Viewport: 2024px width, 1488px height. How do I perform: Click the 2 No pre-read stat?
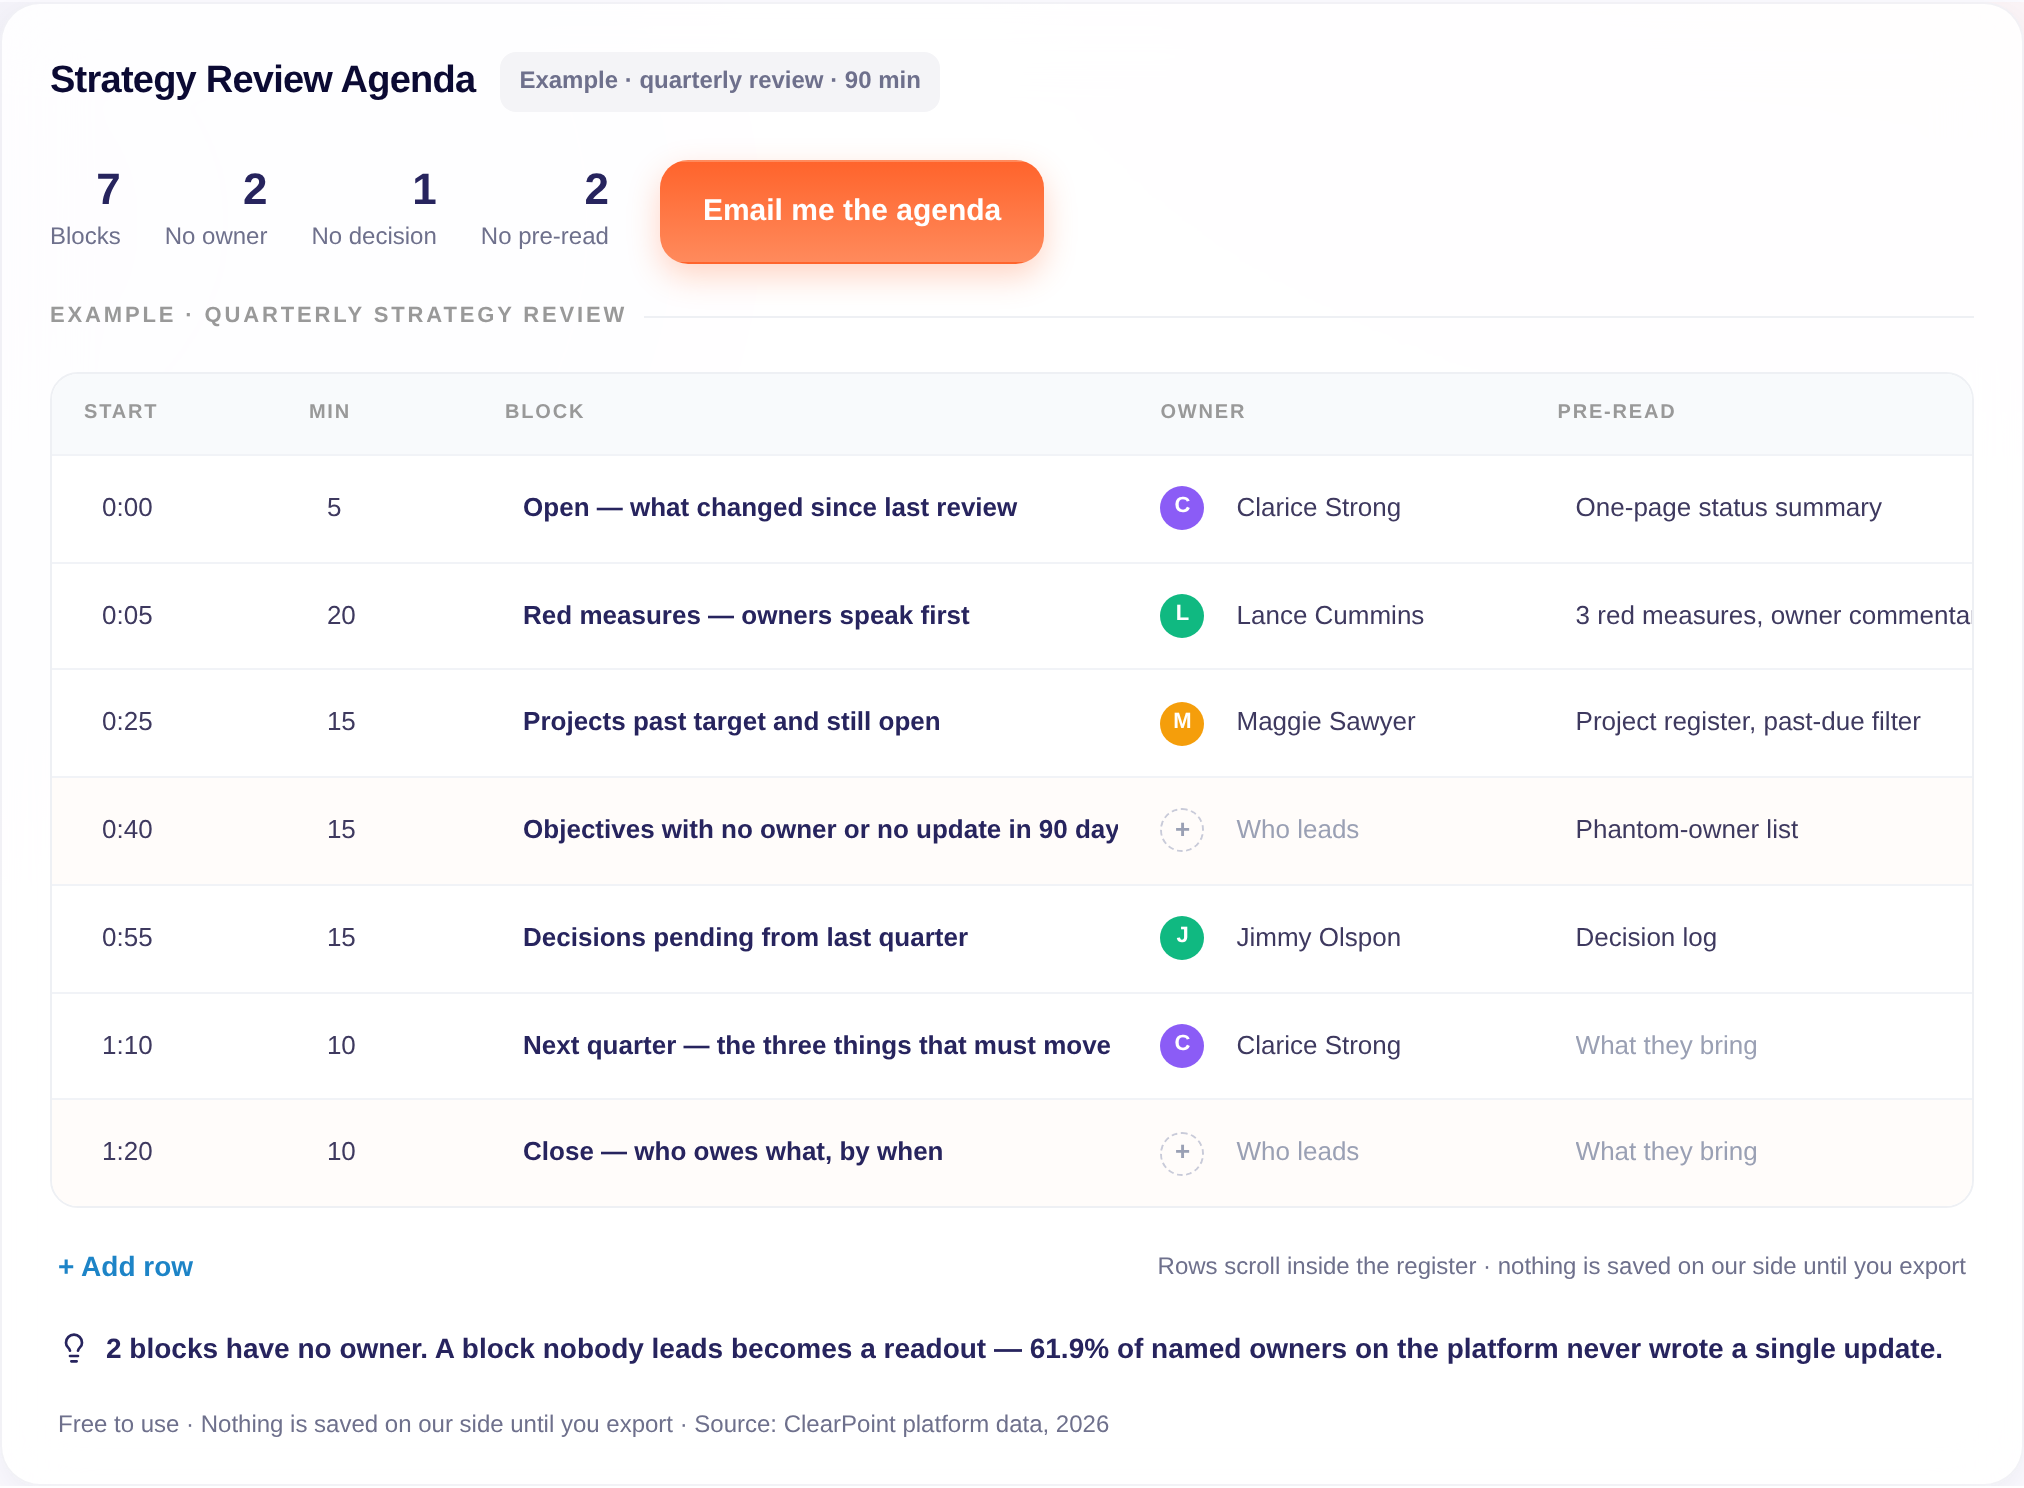(x=545, y=209)
